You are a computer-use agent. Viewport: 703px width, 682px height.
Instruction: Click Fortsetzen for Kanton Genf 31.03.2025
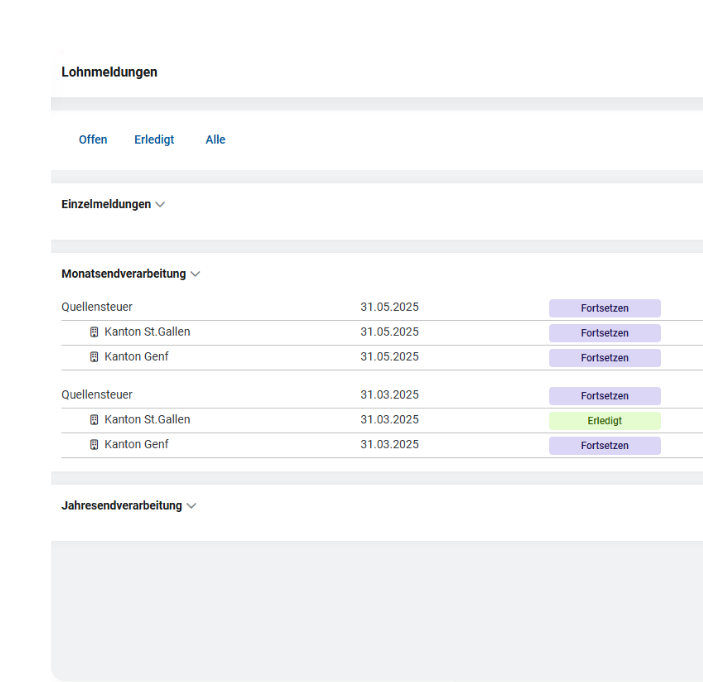(x=604, y=446)
